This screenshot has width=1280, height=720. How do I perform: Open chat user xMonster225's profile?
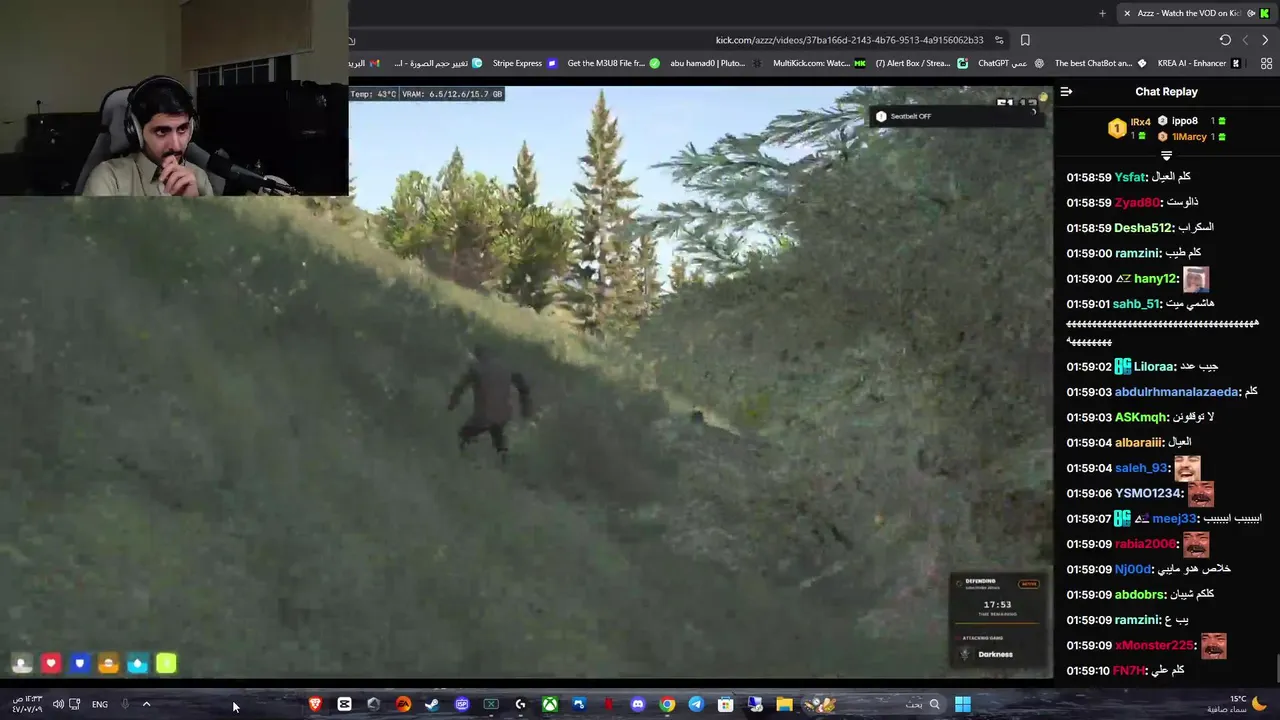1155,645
